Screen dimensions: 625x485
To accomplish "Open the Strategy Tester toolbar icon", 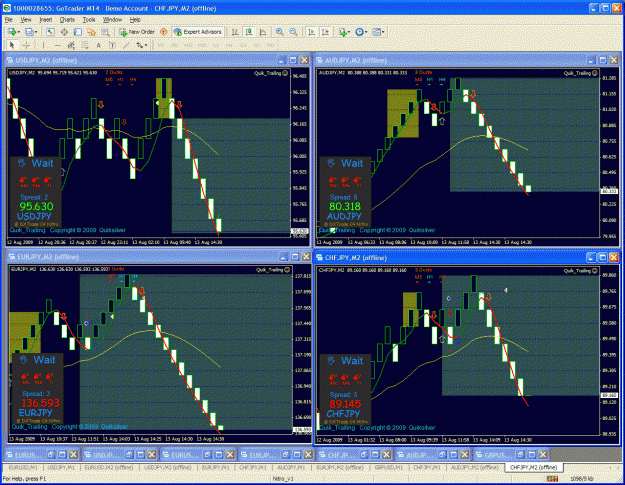I will [105, 32].
